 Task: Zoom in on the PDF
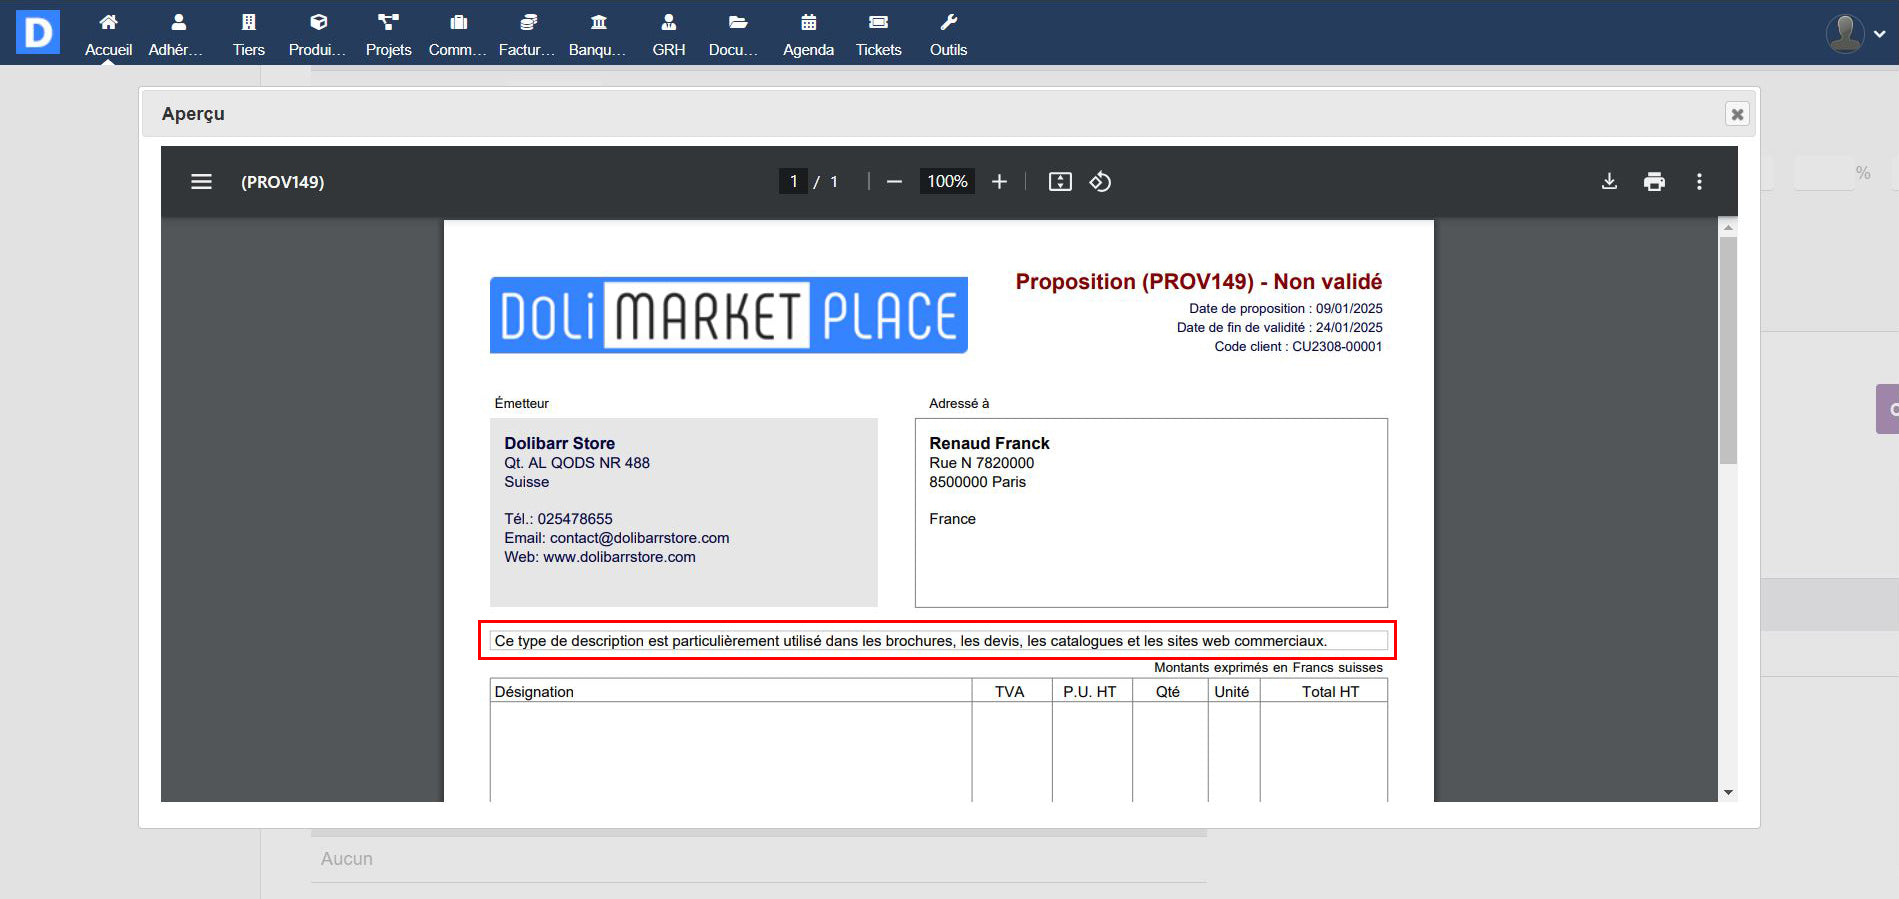[x=999, y=181]
